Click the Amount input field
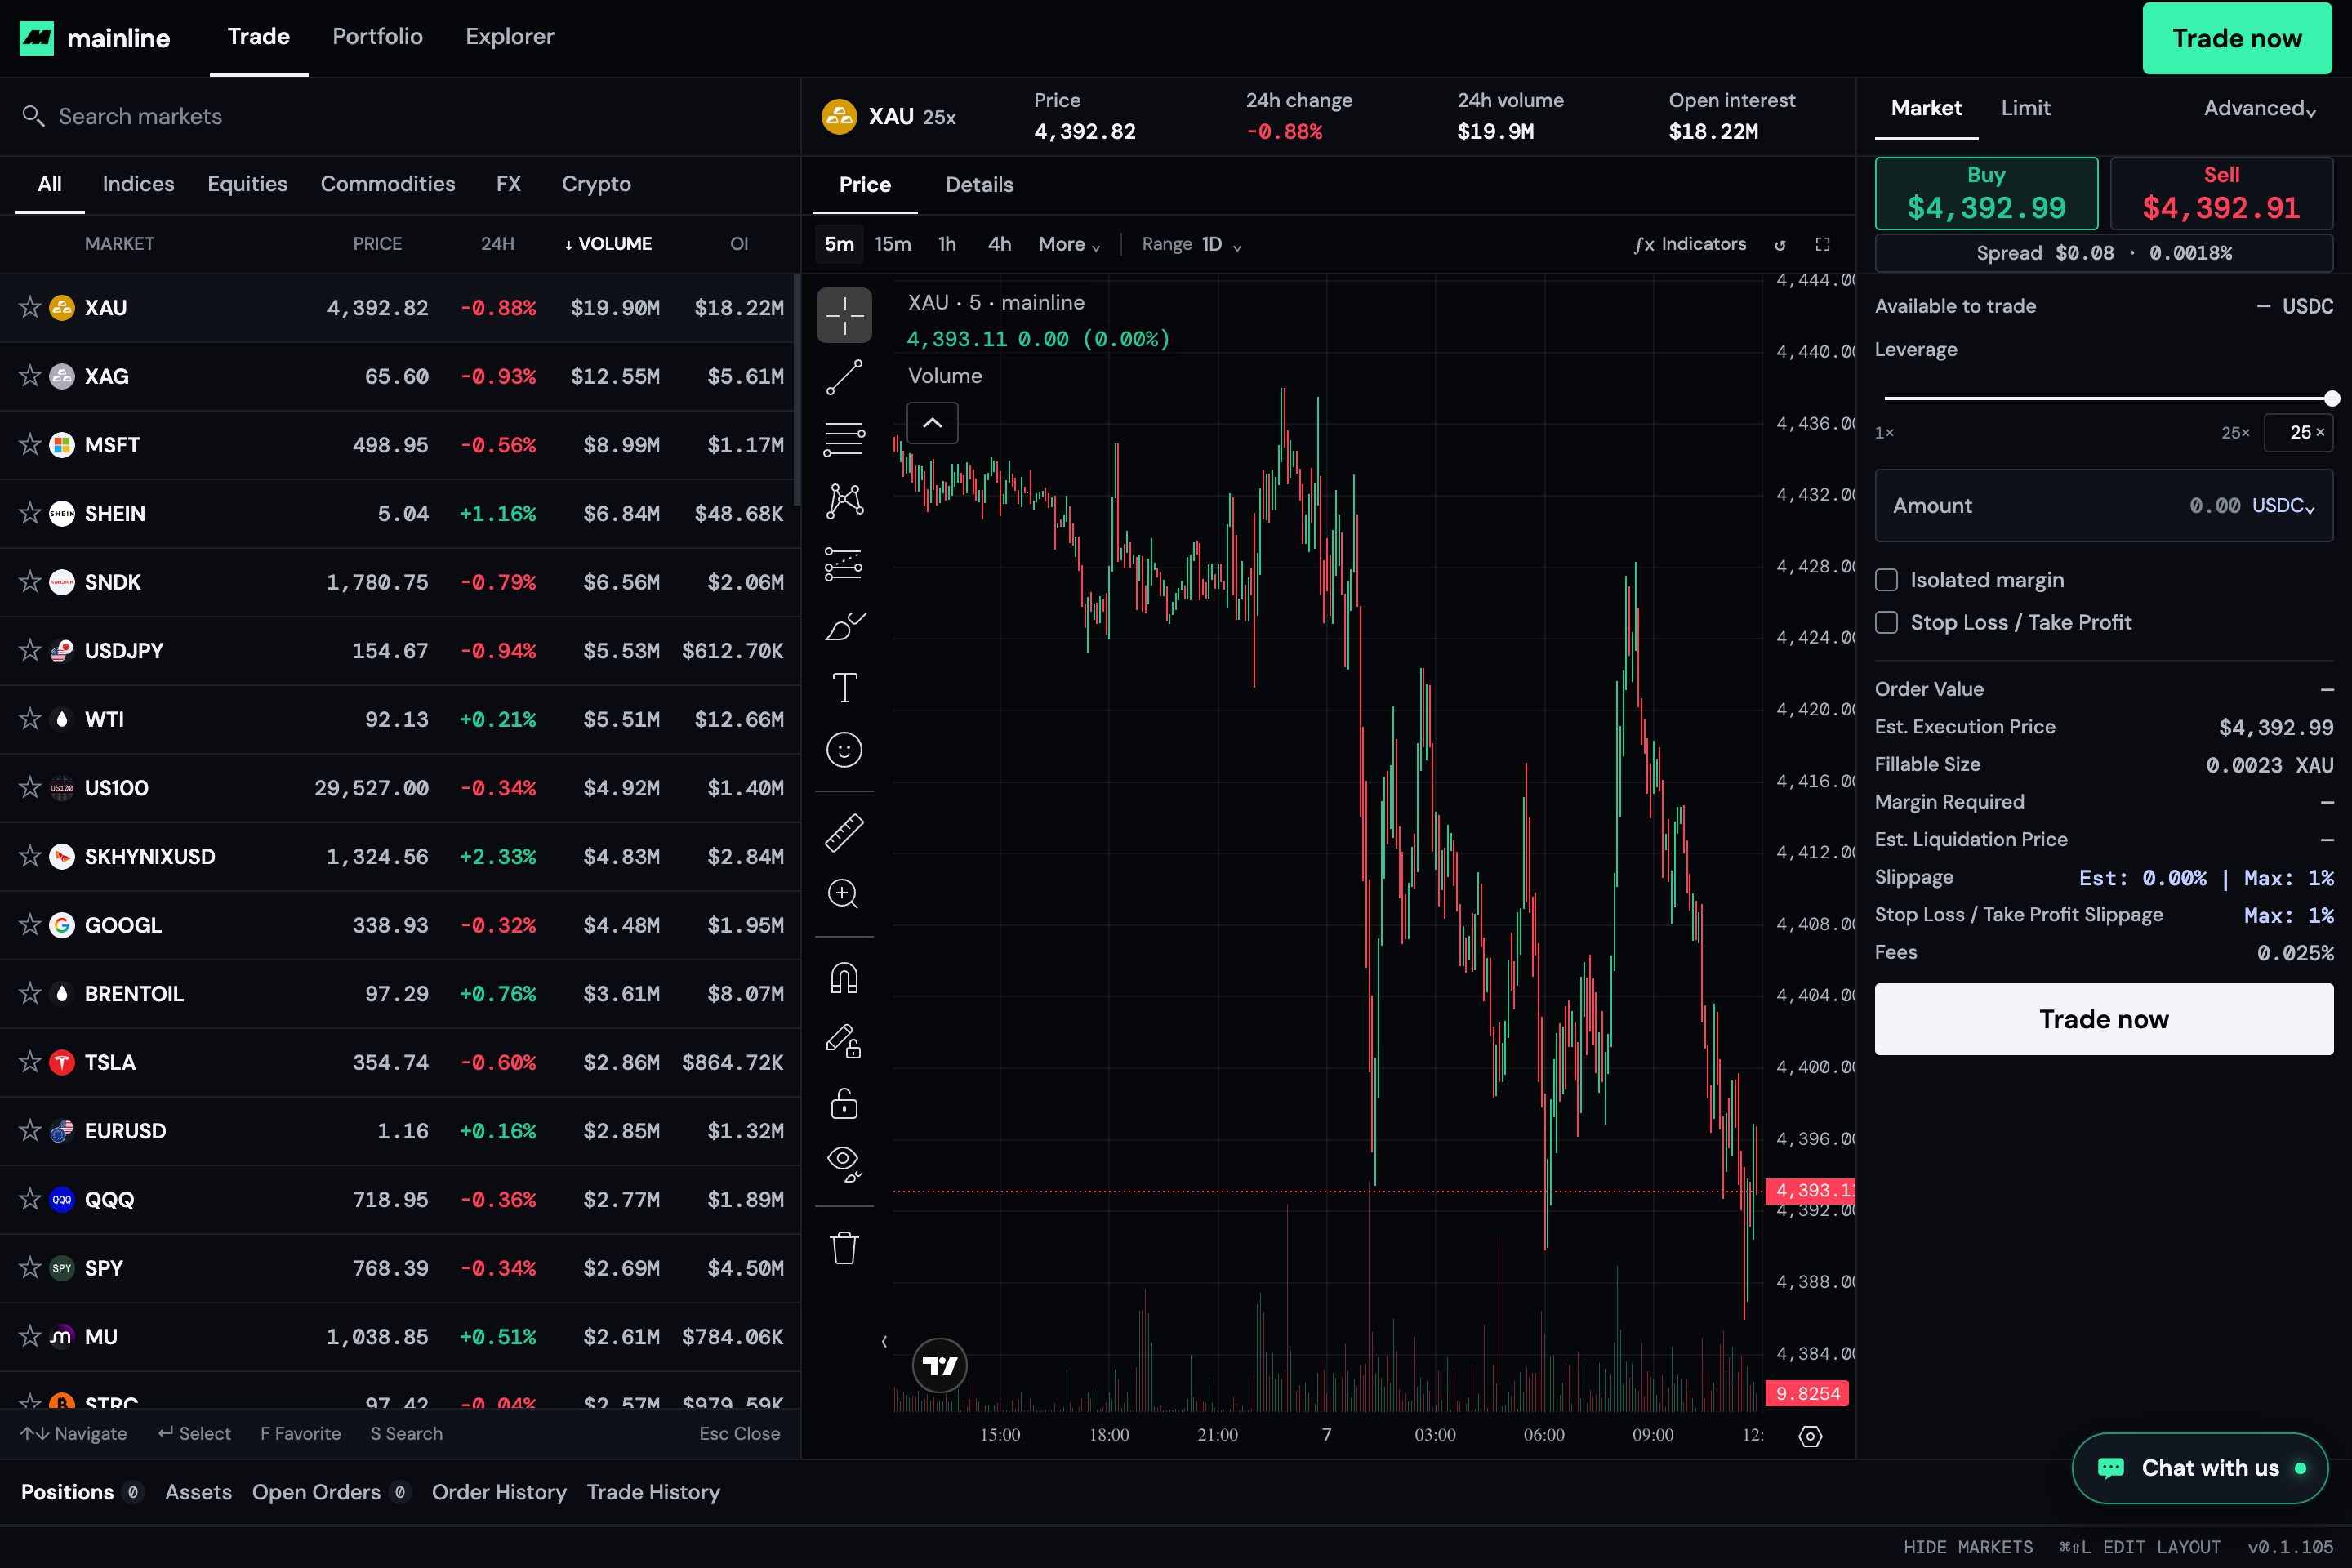2352x1568 pixels. (x=2104, y=506)
